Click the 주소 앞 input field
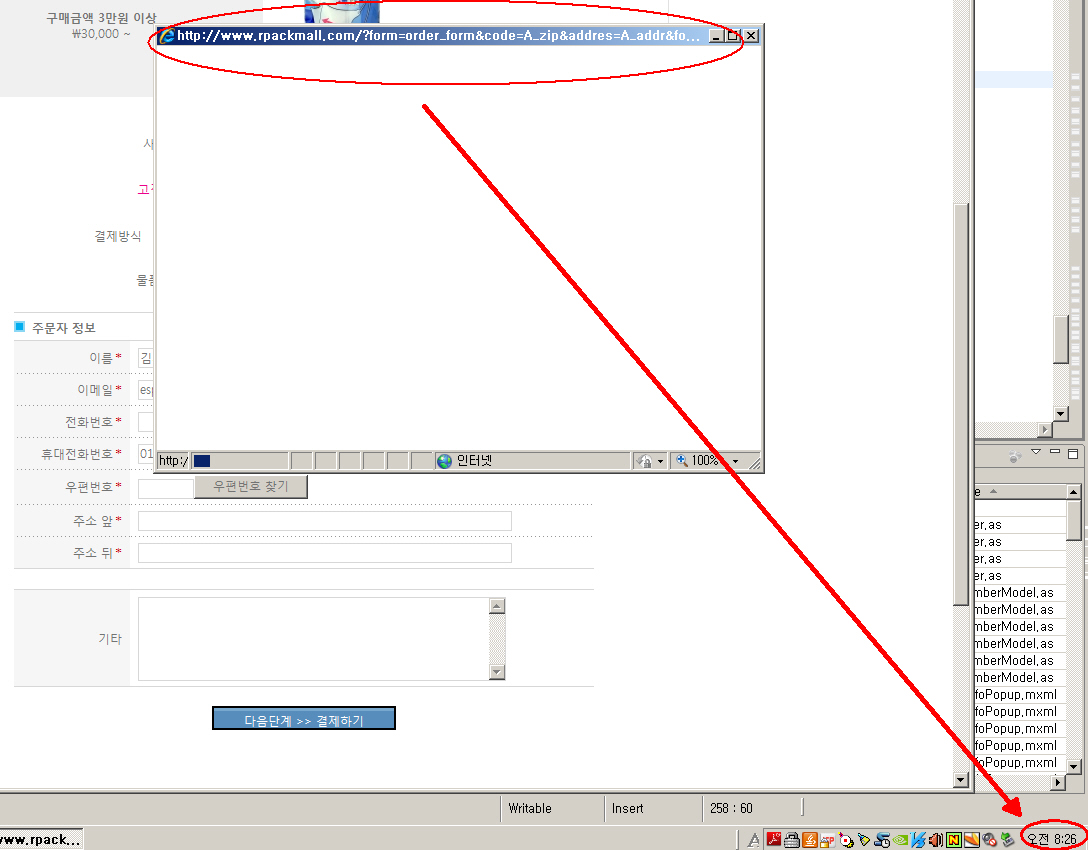This screenshot has width=1088, height=850. pyautogui.click(x=324, y=521)
